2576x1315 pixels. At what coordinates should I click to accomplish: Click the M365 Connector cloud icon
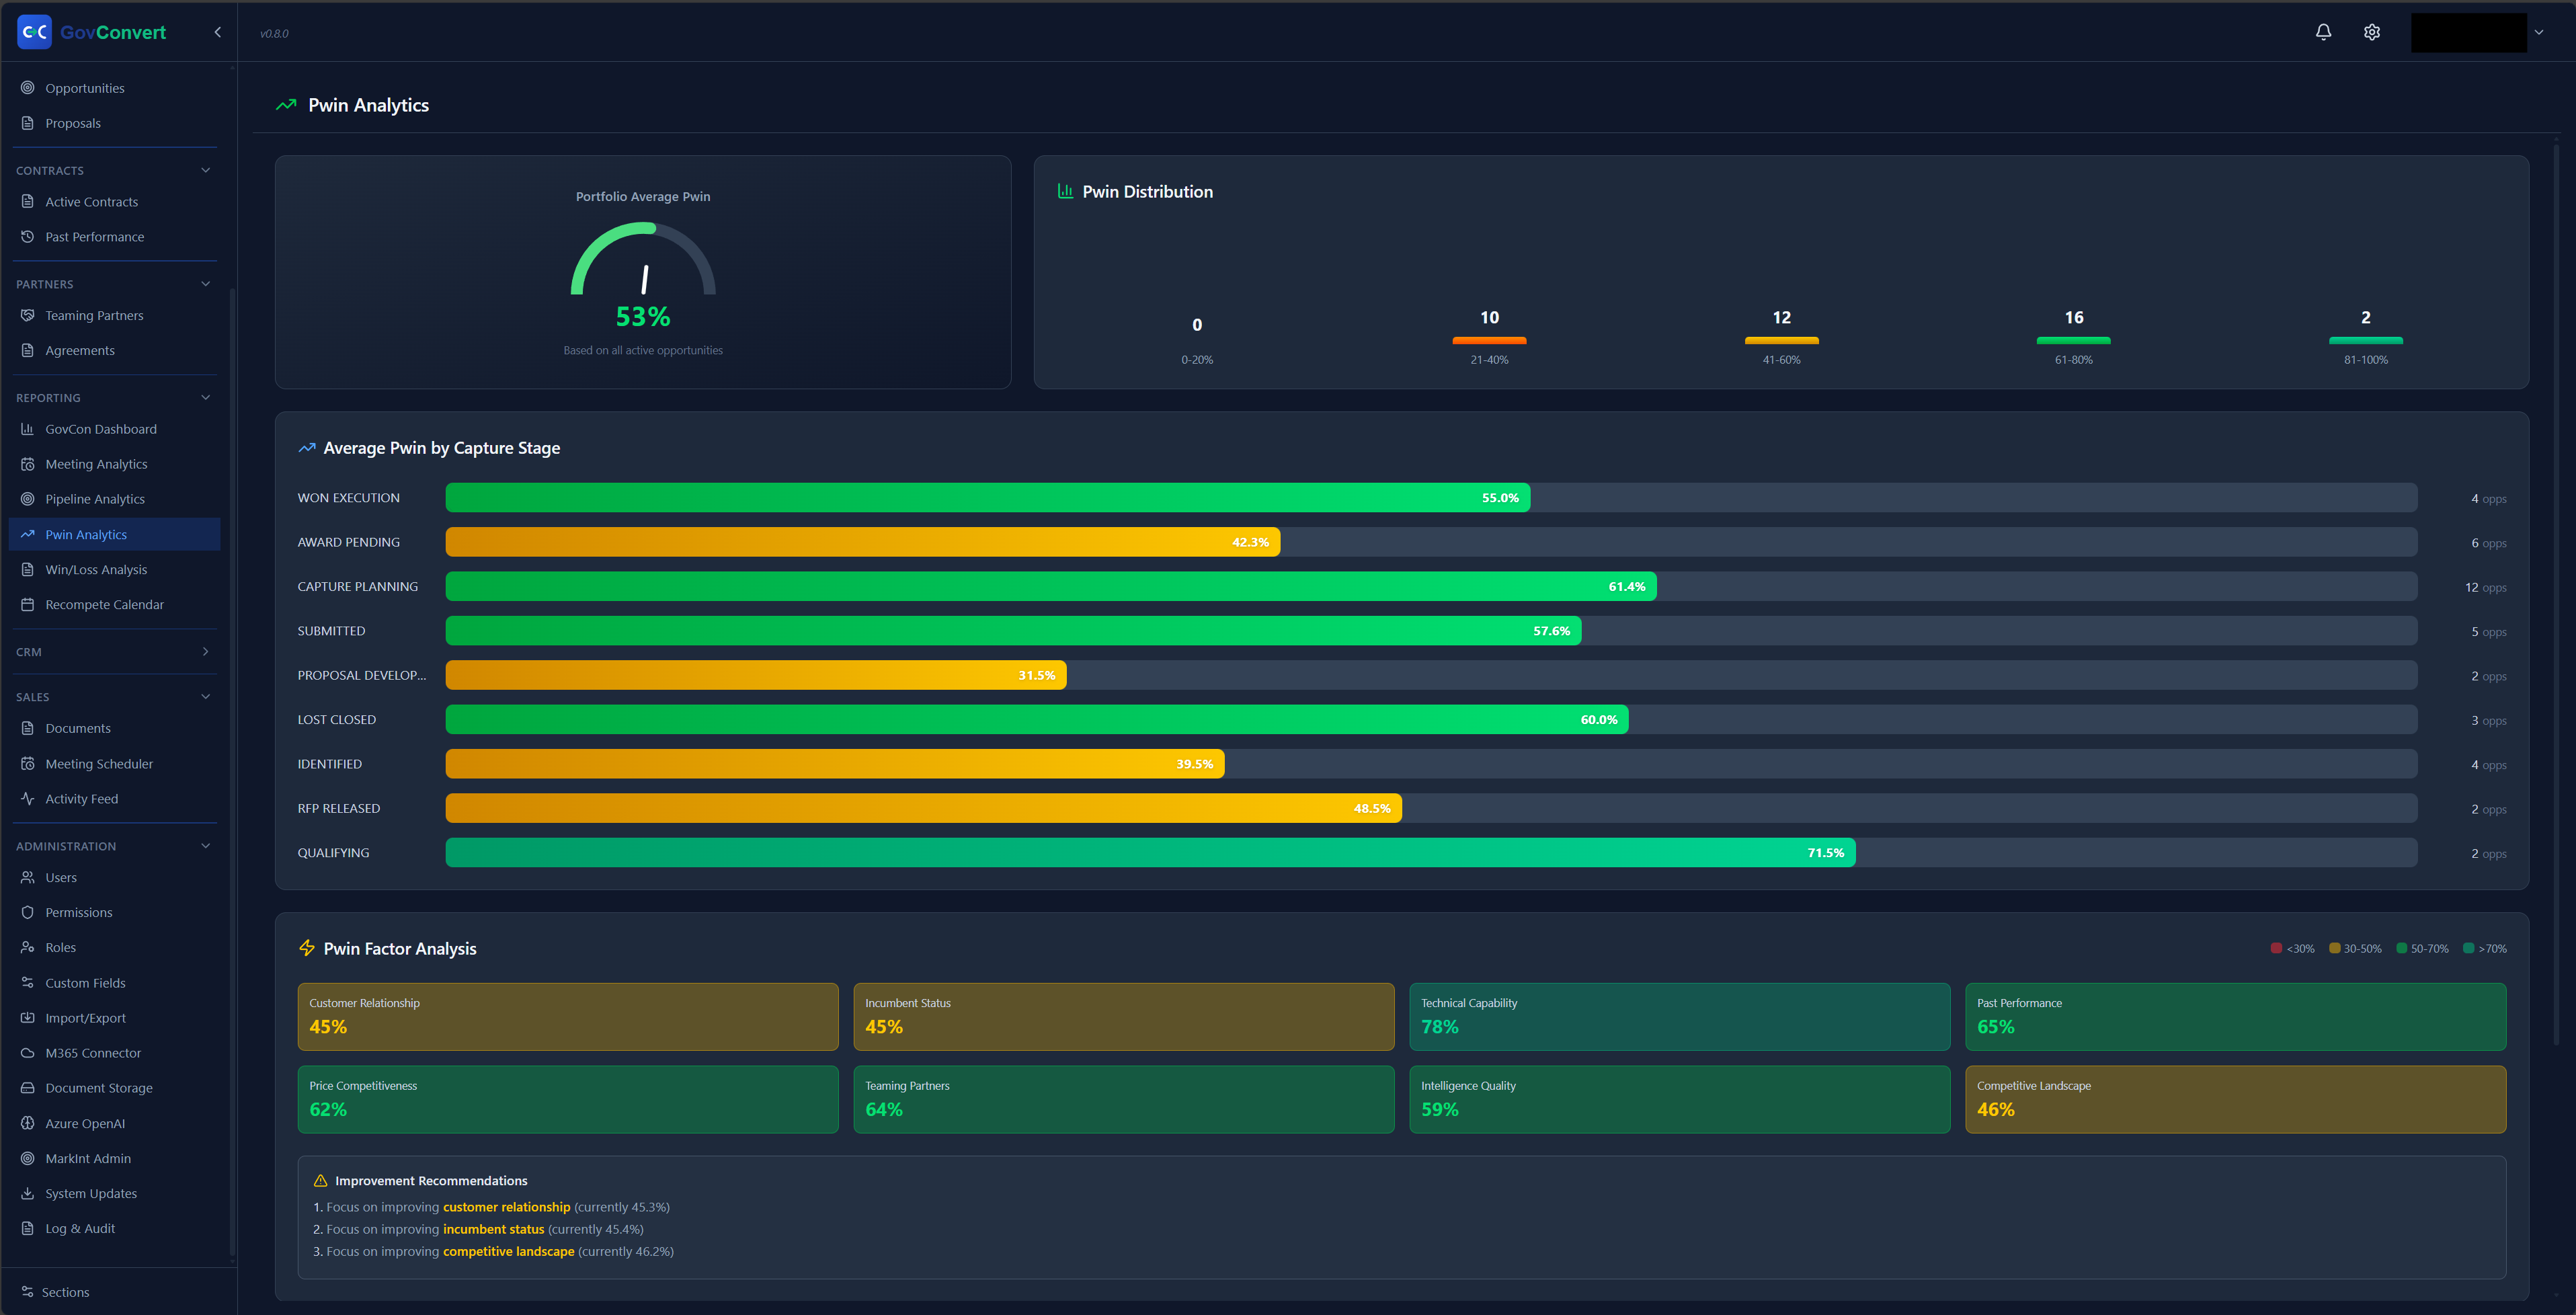(x=28, y=1052)
